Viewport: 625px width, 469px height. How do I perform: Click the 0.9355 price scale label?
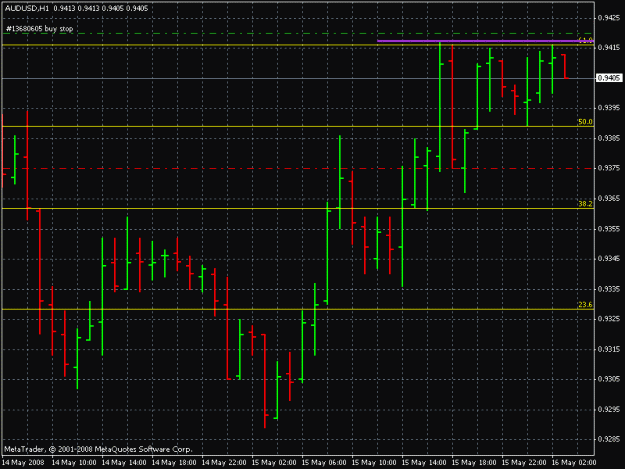click(609, 229)
